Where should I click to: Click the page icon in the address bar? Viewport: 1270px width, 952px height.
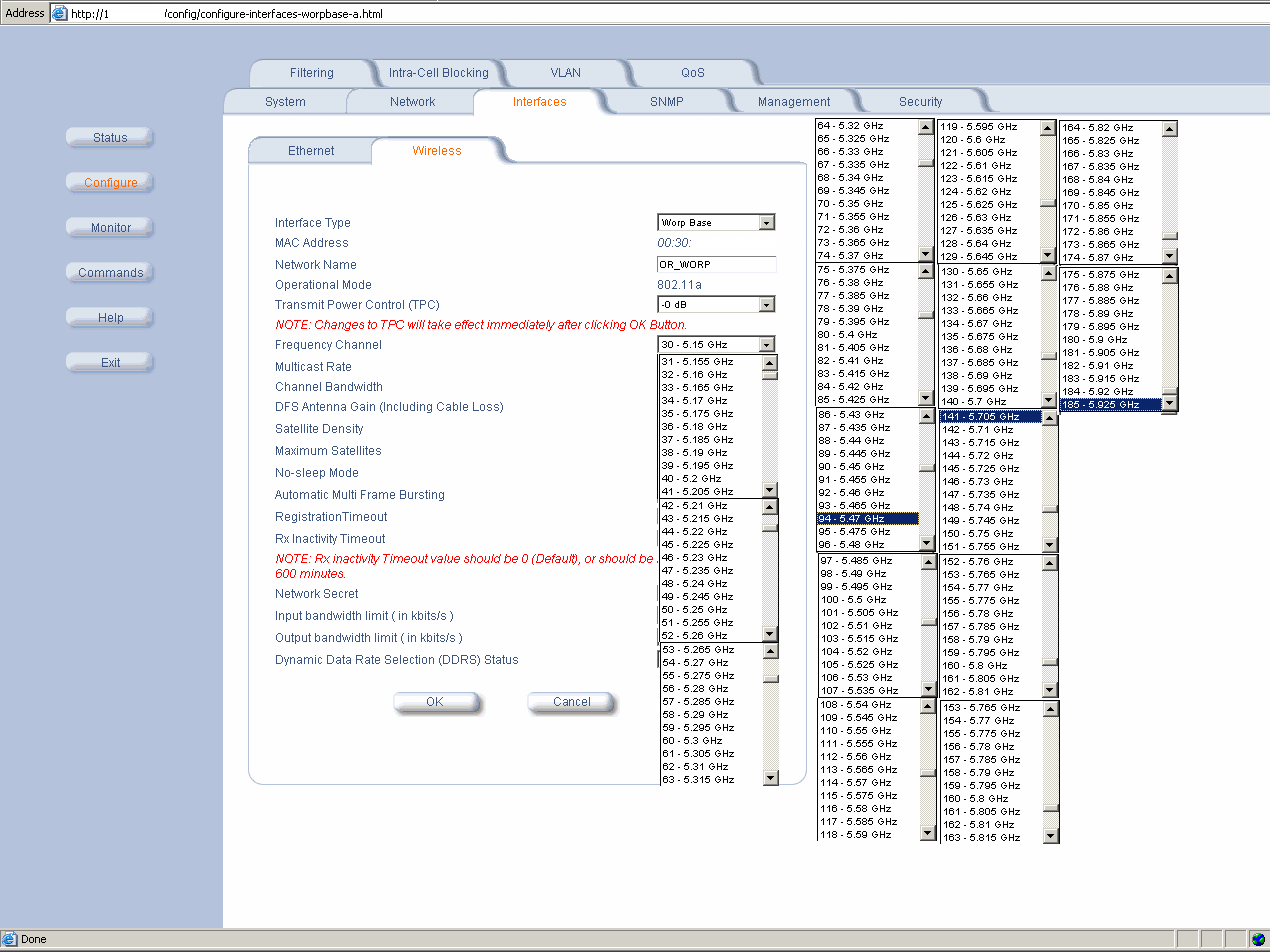[59, 14]
